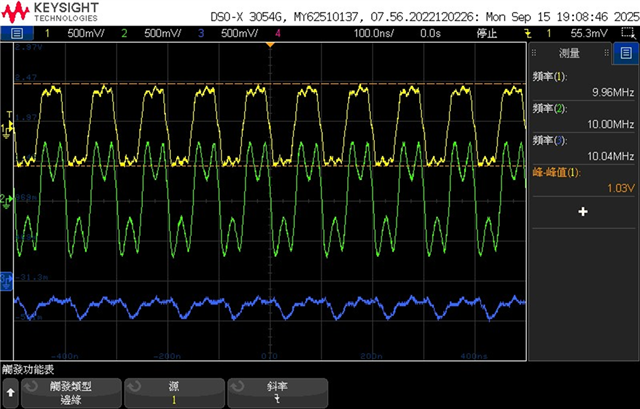Click channel 2 scale 500mV/ value
This screenshot has width=640, height=409.
pos(162,33)
